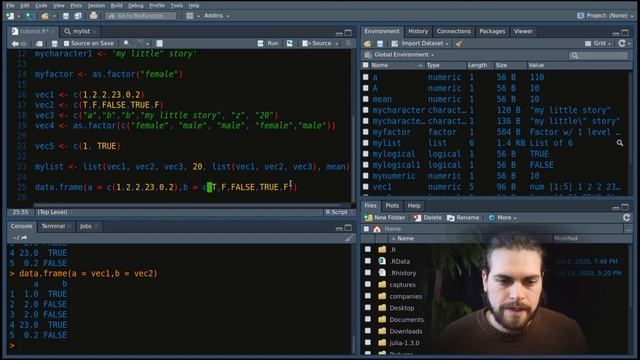The image size is (640, 360).
Task: Open the Session menu
Action: pyautogui.click(x=96, y=5)
